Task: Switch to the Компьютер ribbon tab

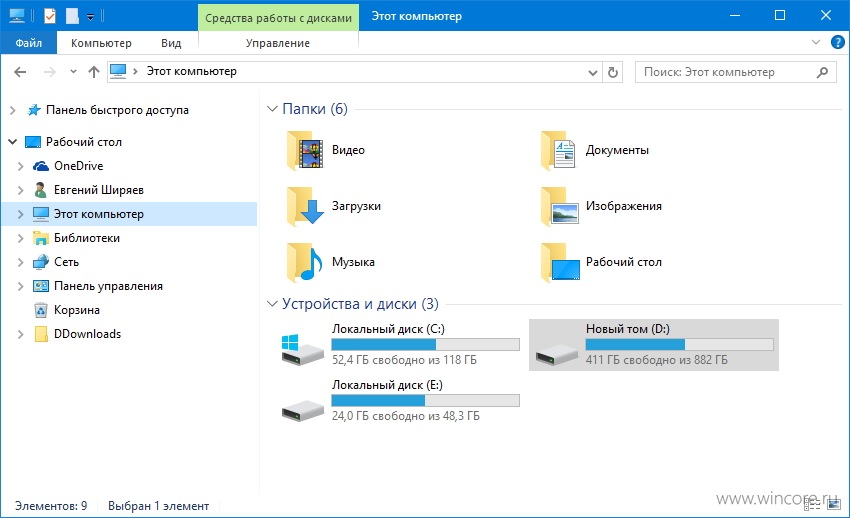Action: coord(101,43)
